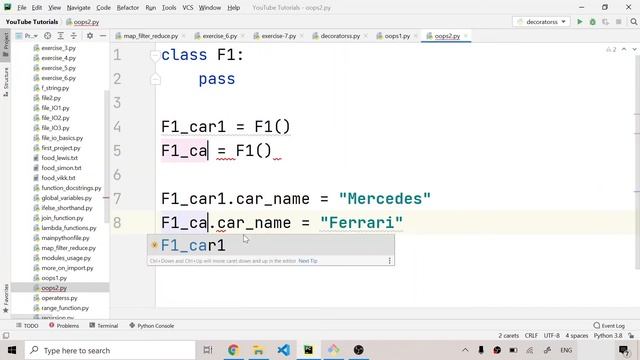This screenshot has height=360, width=640.
Task: Click the locate-file target icon in Project panel
Action: pos(48,36)
